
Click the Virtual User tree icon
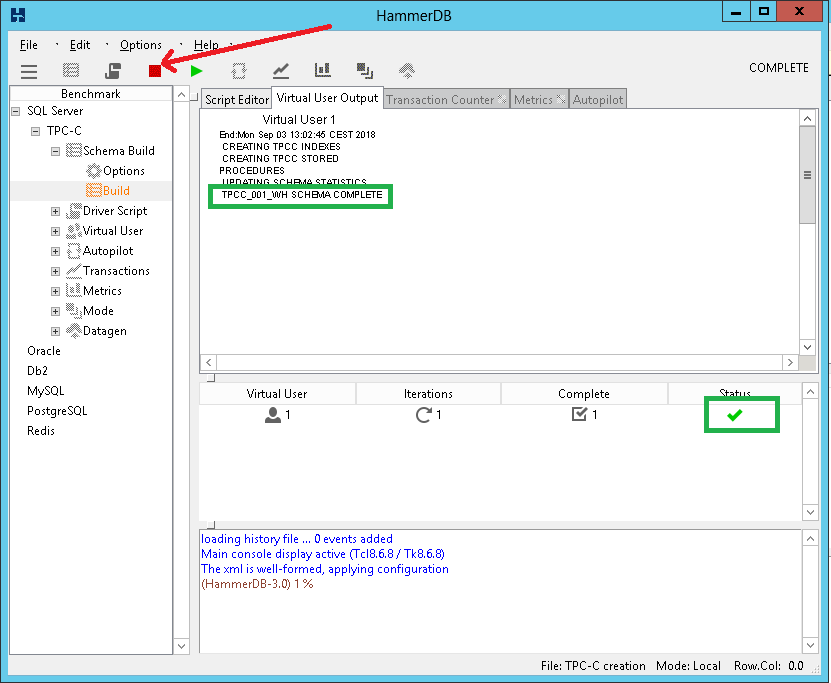[74, 230]
